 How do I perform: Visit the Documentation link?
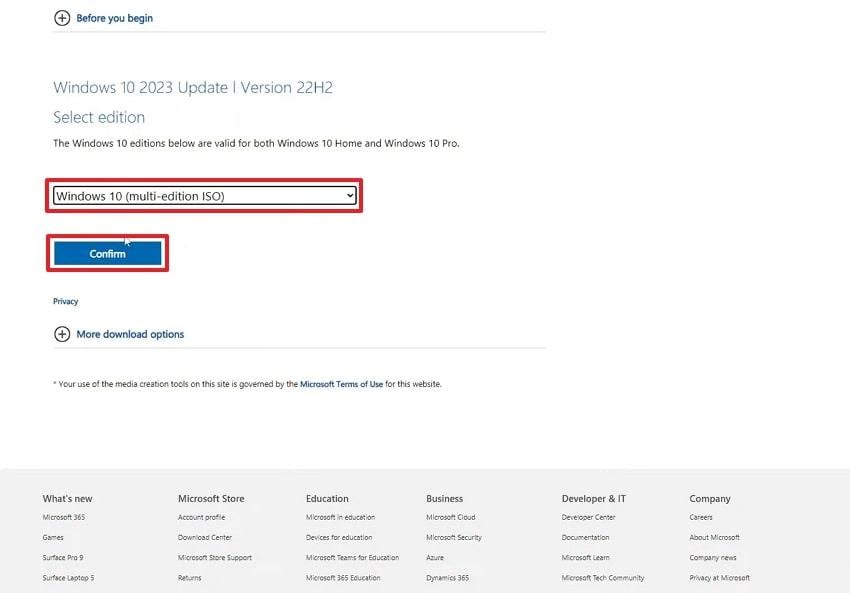(x=585, y=537)
